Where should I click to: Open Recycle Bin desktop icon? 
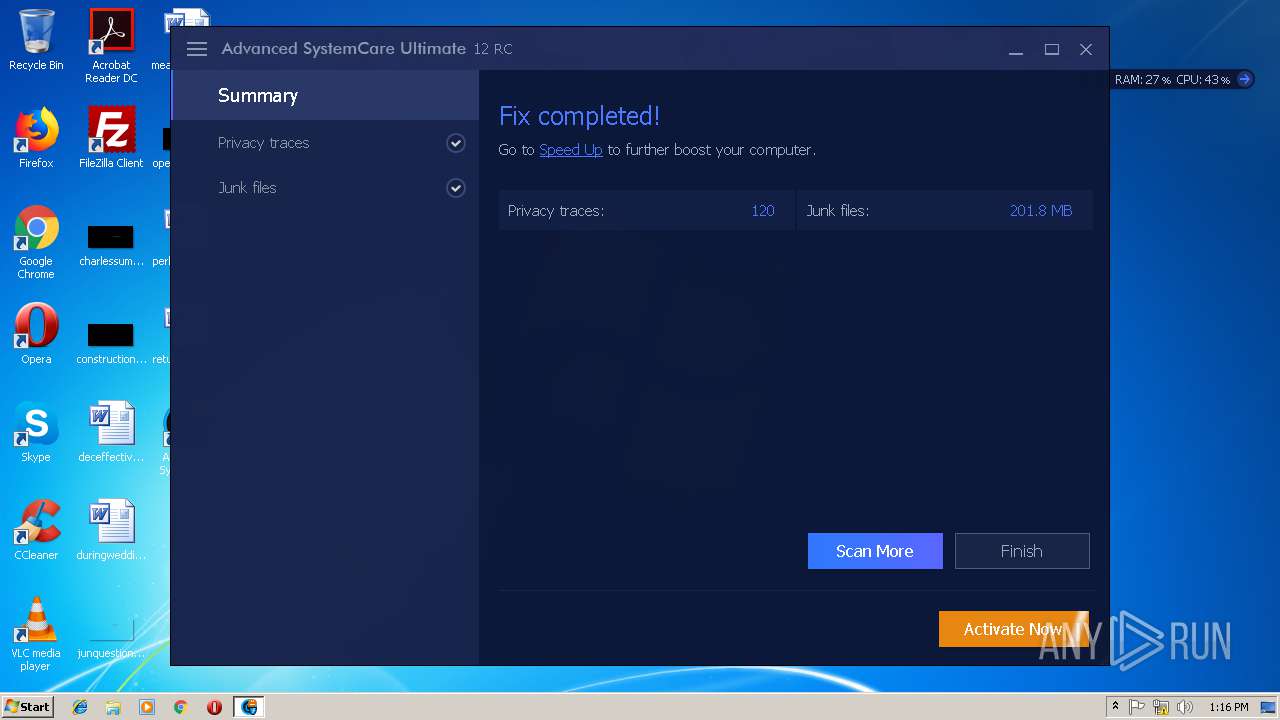36,40
